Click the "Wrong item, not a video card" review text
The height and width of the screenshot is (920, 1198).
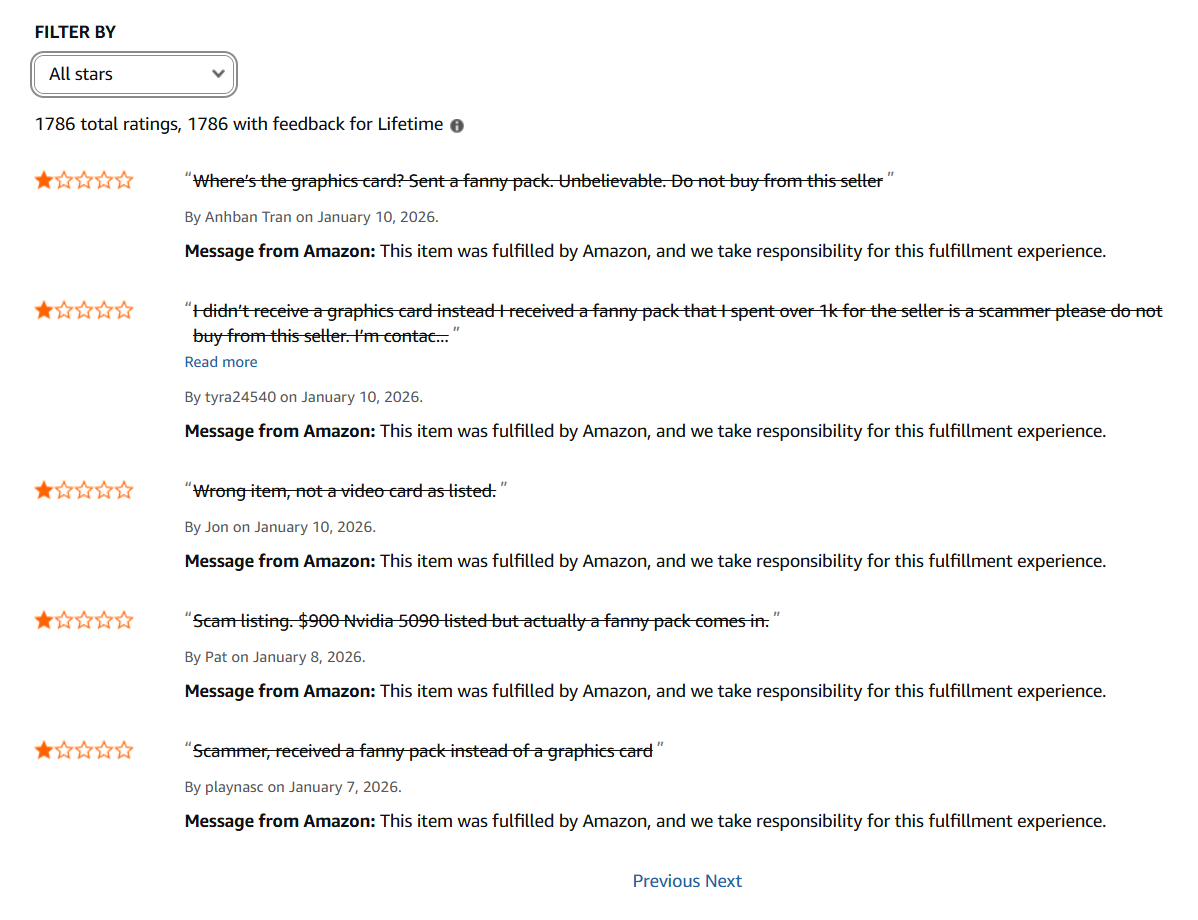click(x=344, y=491)
